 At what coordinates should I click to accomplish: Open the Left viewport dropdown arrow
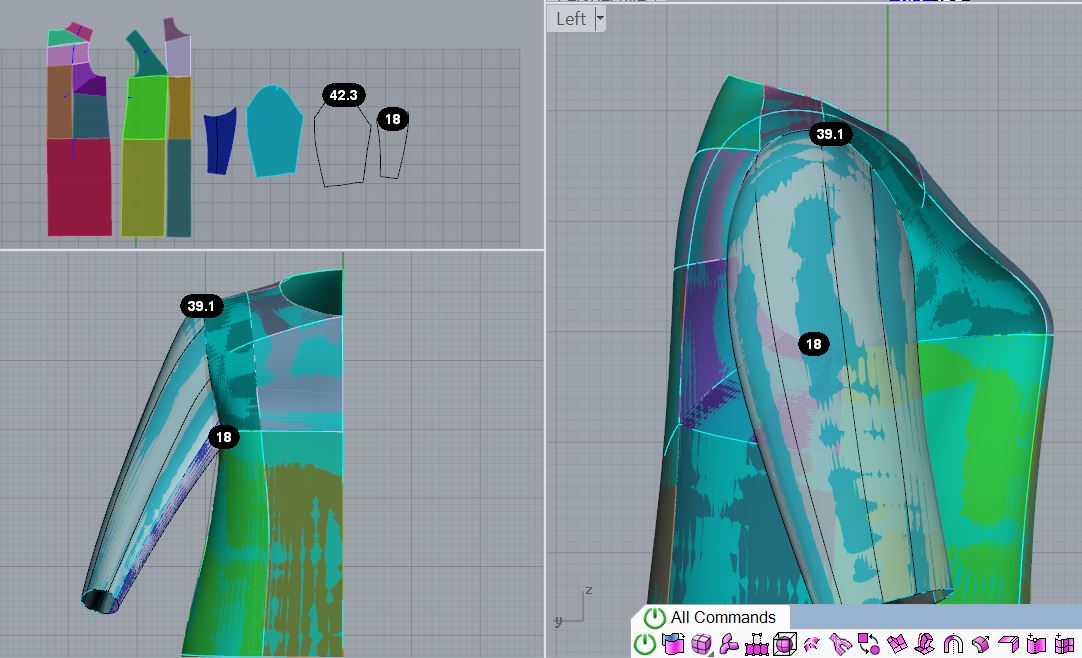point(600,19)
